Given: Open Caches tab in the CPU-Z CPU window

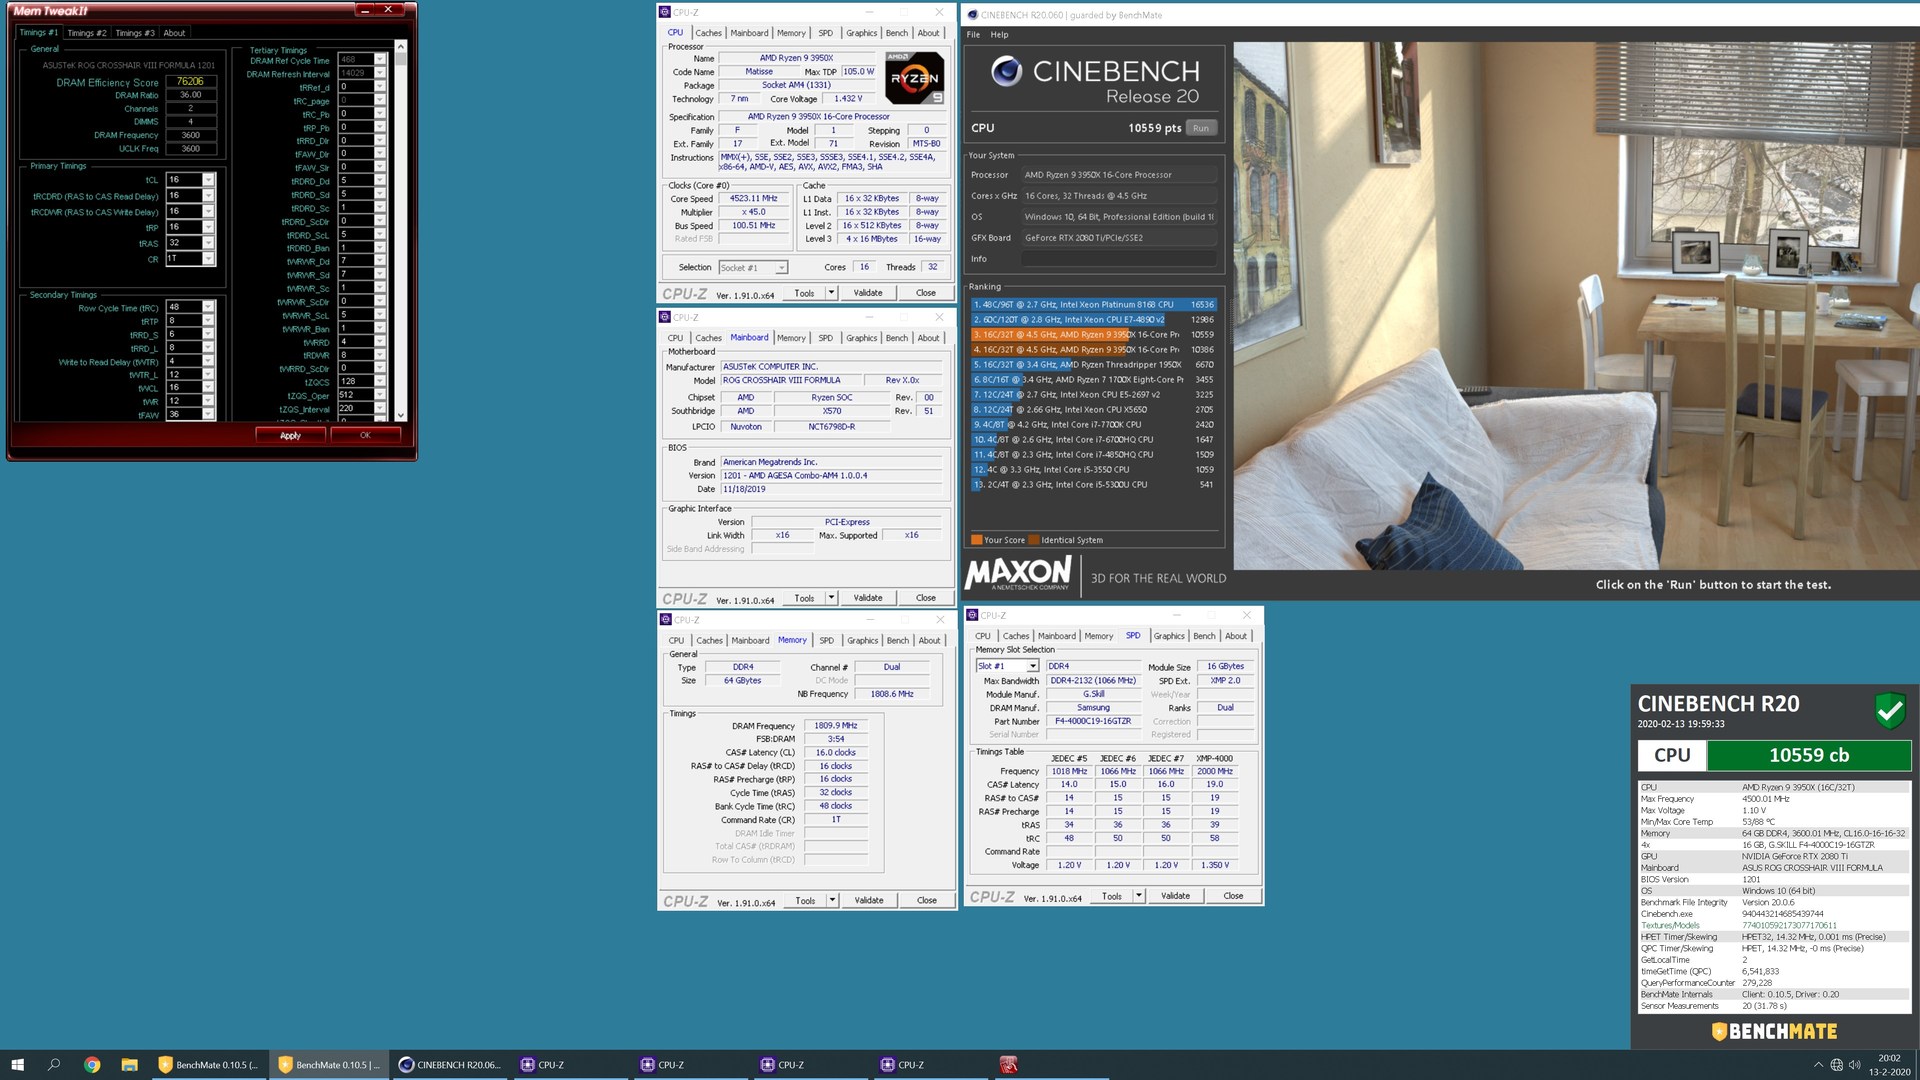Looking at the screenshot, I should tap(708, 33).
